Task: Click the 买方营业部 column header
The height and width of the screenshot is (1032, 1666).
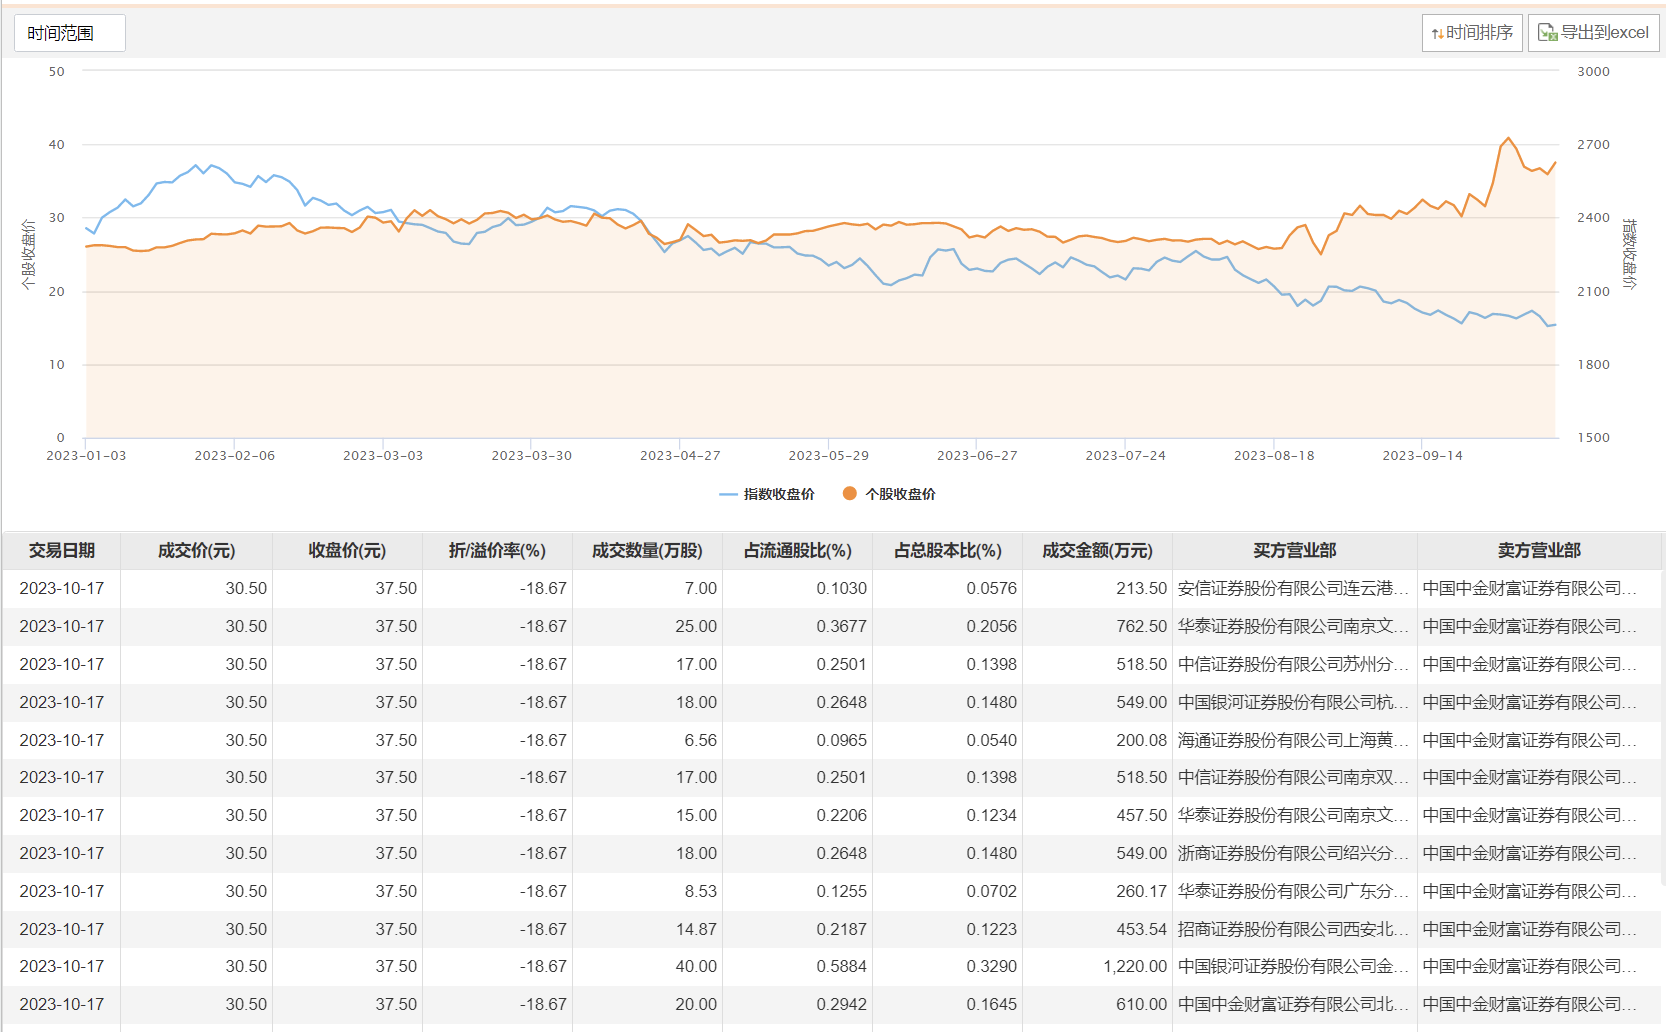Action: pos(1294,551)
